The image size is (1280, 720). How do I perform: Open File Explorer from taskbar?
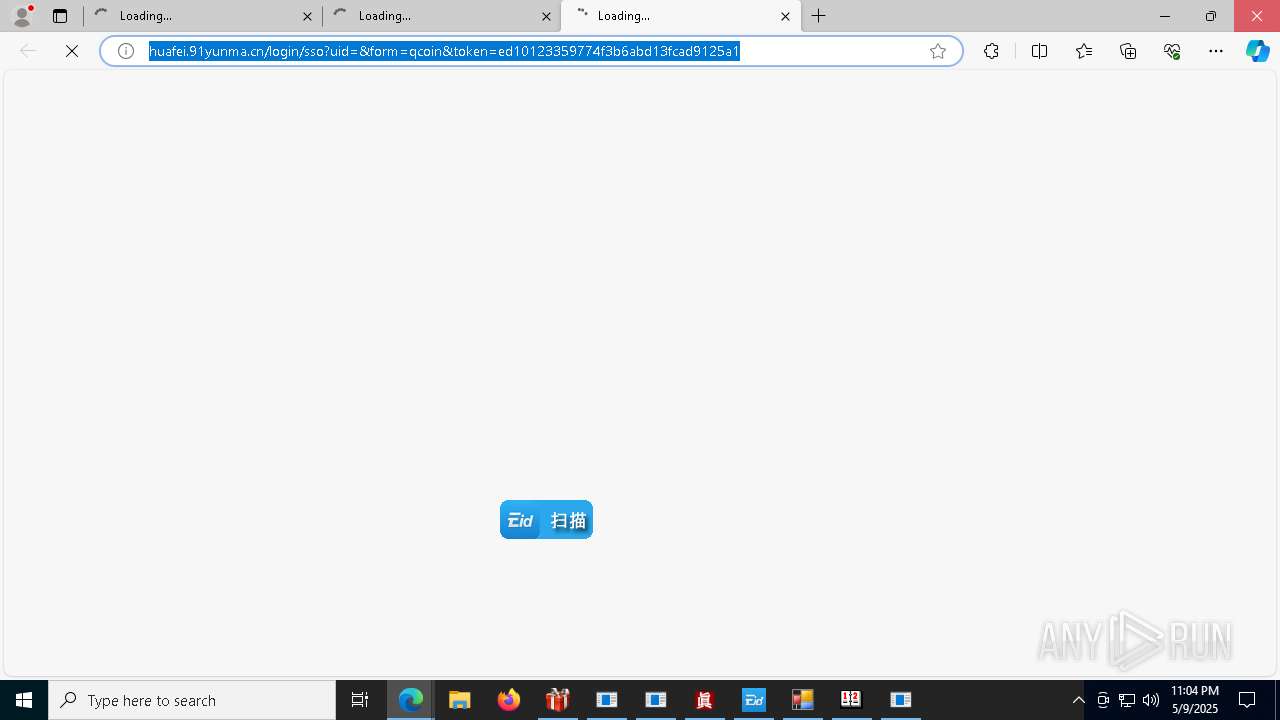[x=459, y=700]
